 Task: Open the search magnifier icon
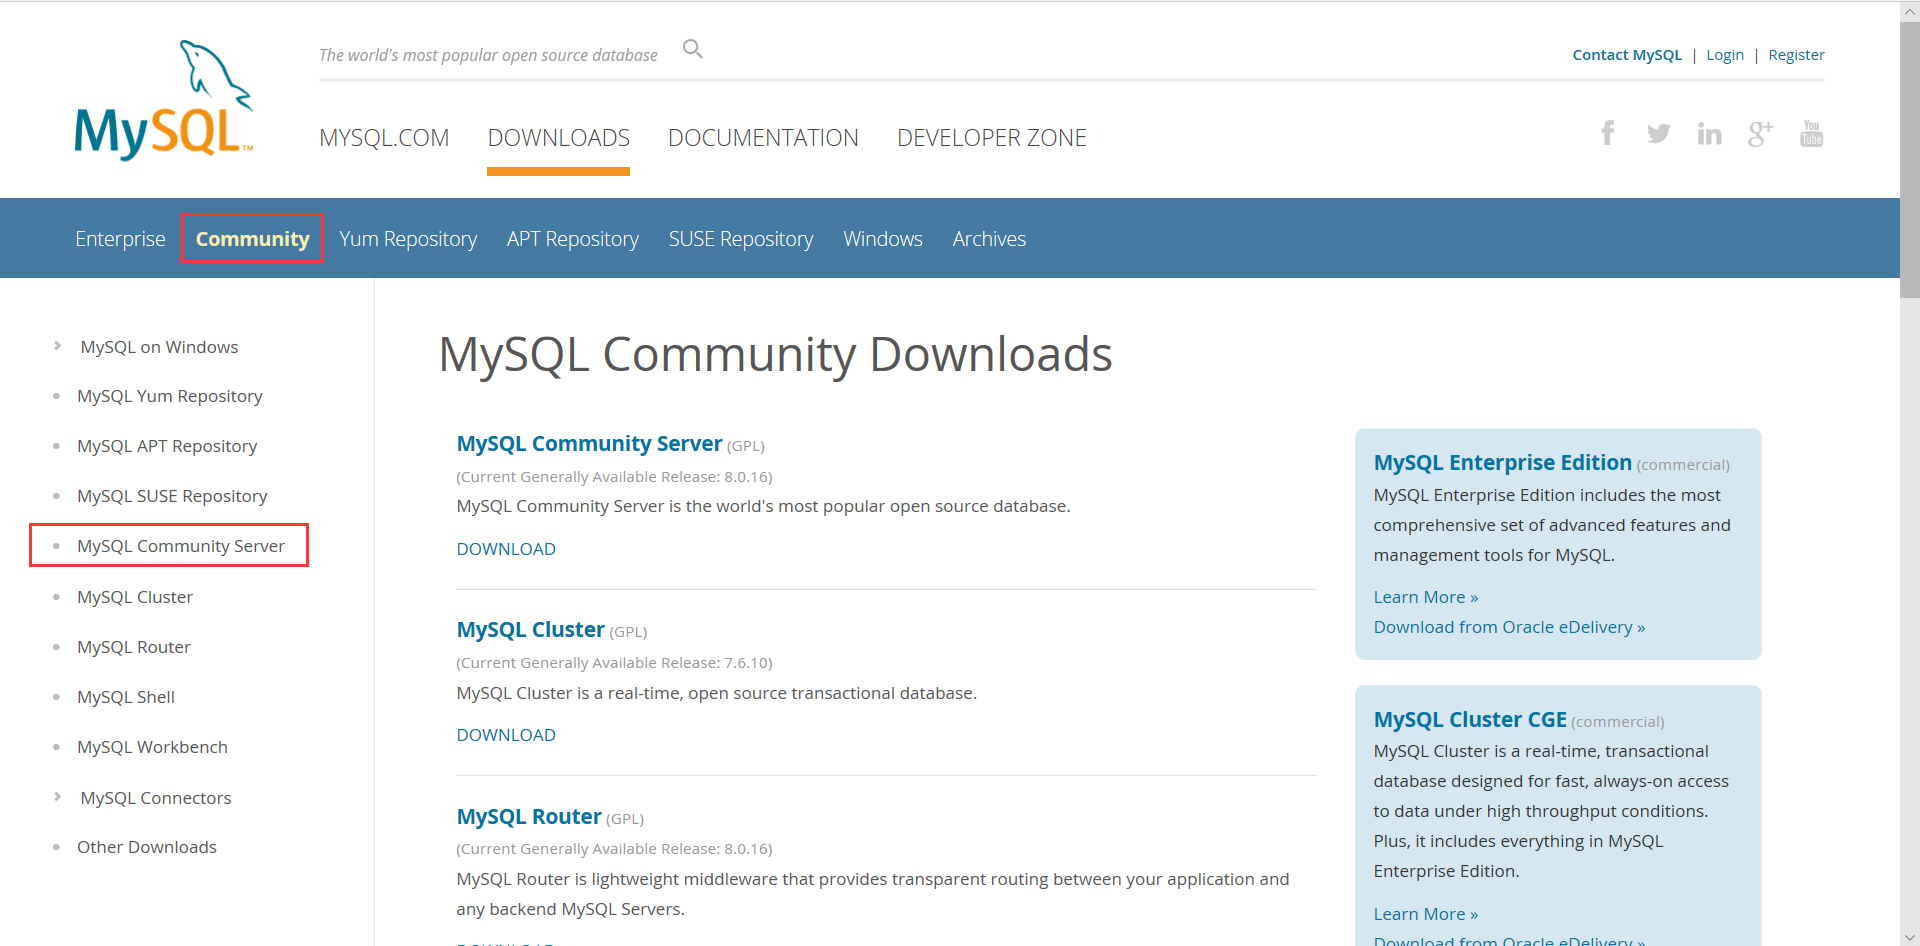[693, 49]
